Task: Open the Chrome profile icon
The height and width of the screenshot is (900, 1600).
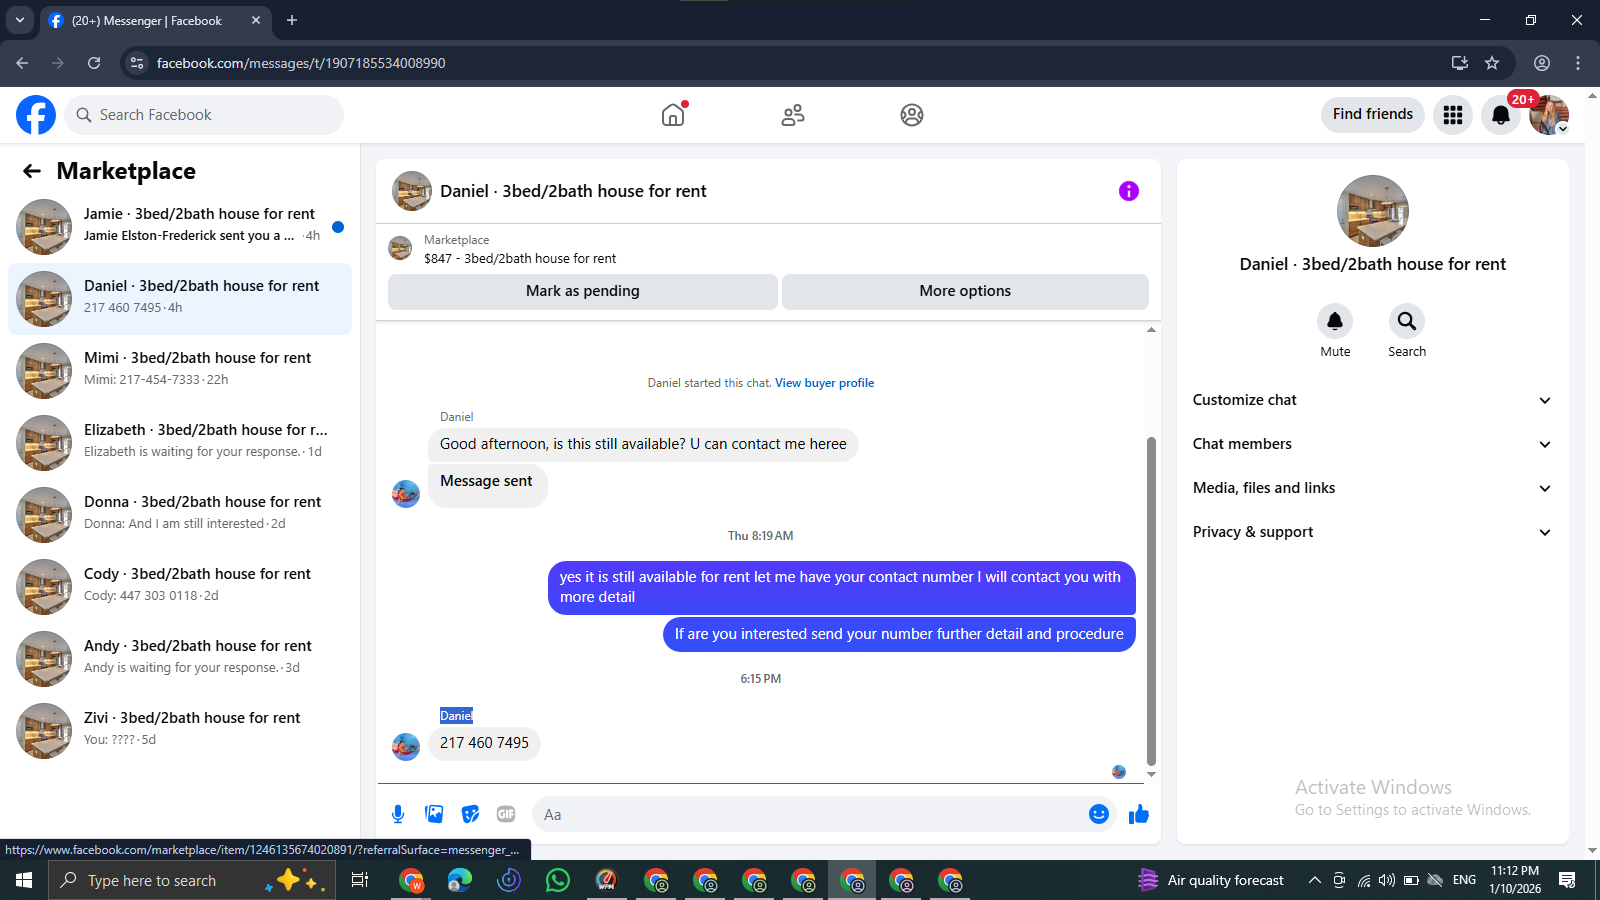Action: click(1542, 63)
